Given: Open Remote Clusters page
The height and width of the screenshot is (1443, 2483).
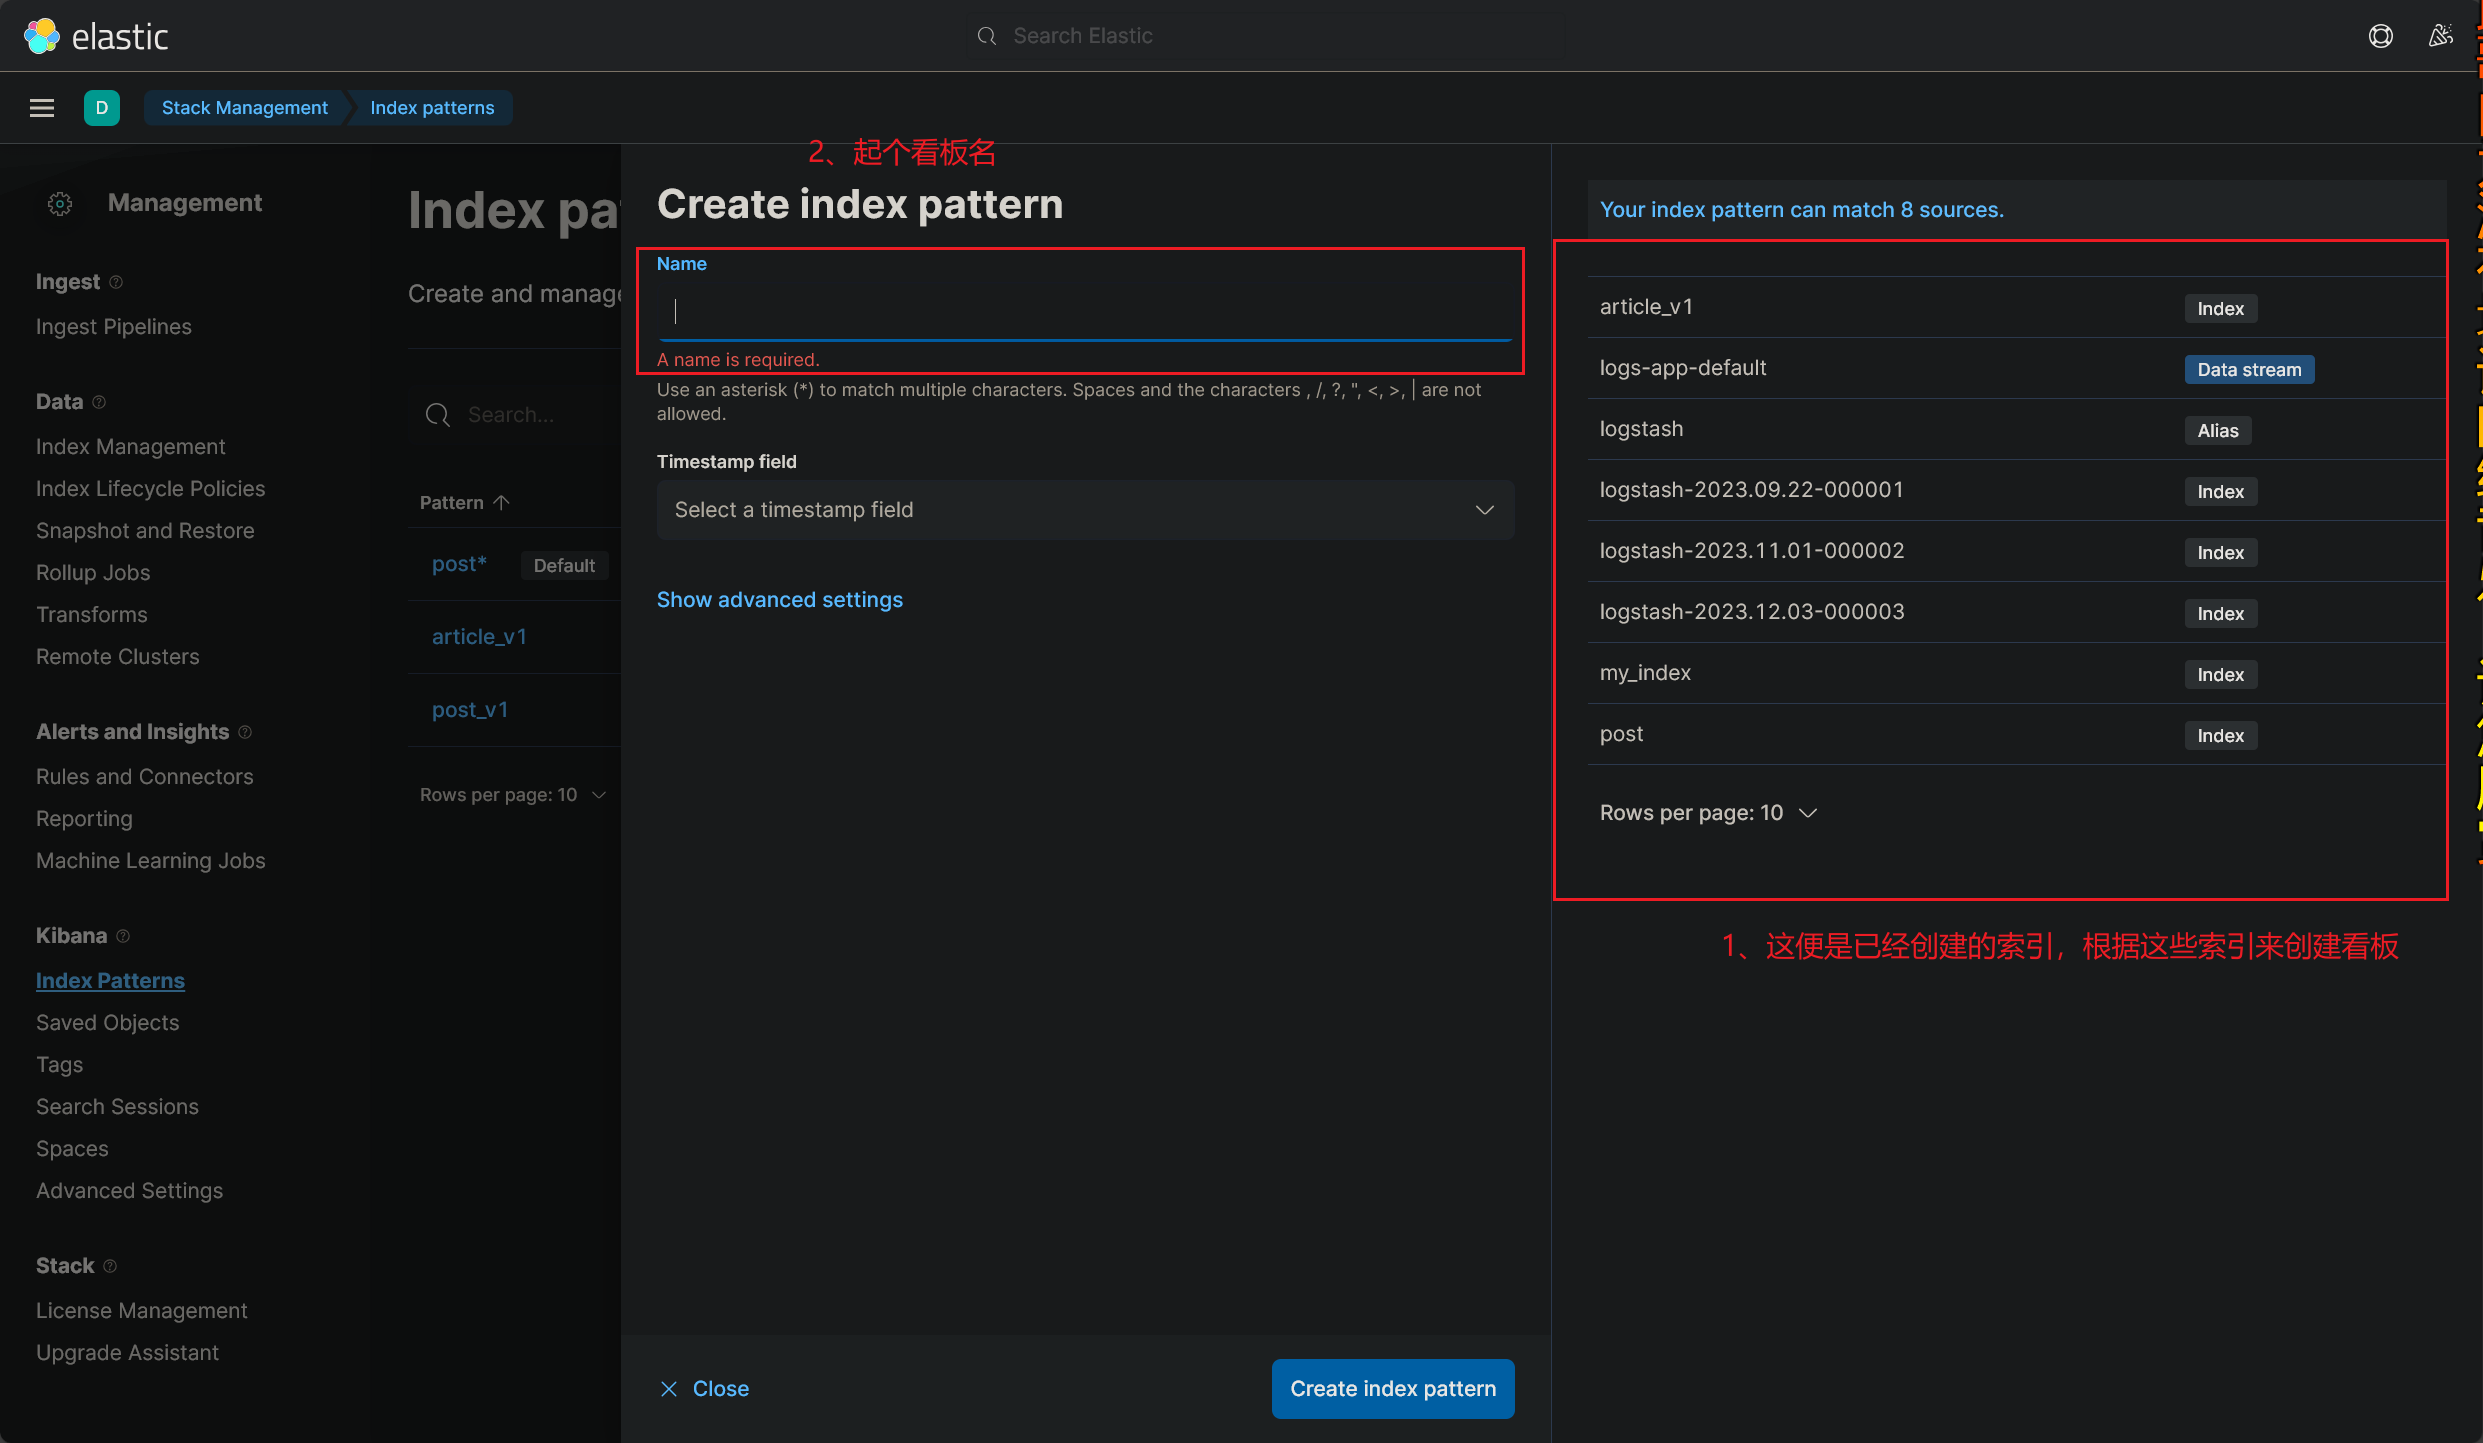Looking at the screenshot, I should tap(118, 657).
